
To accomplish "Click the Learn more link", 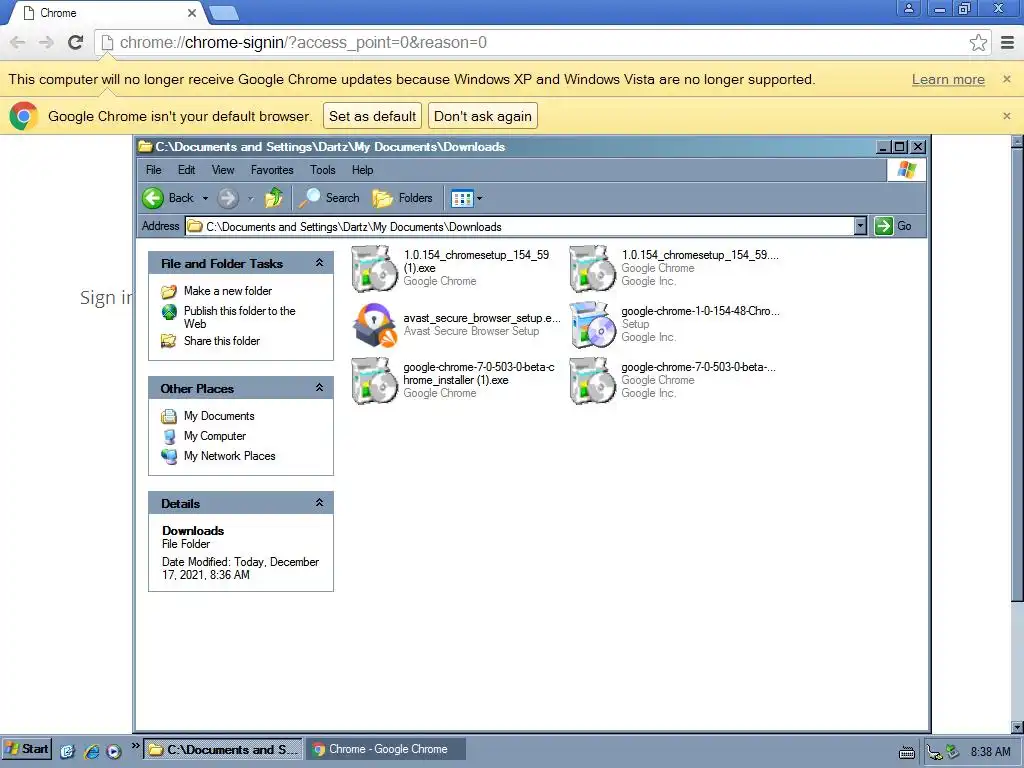I will 948,79.
